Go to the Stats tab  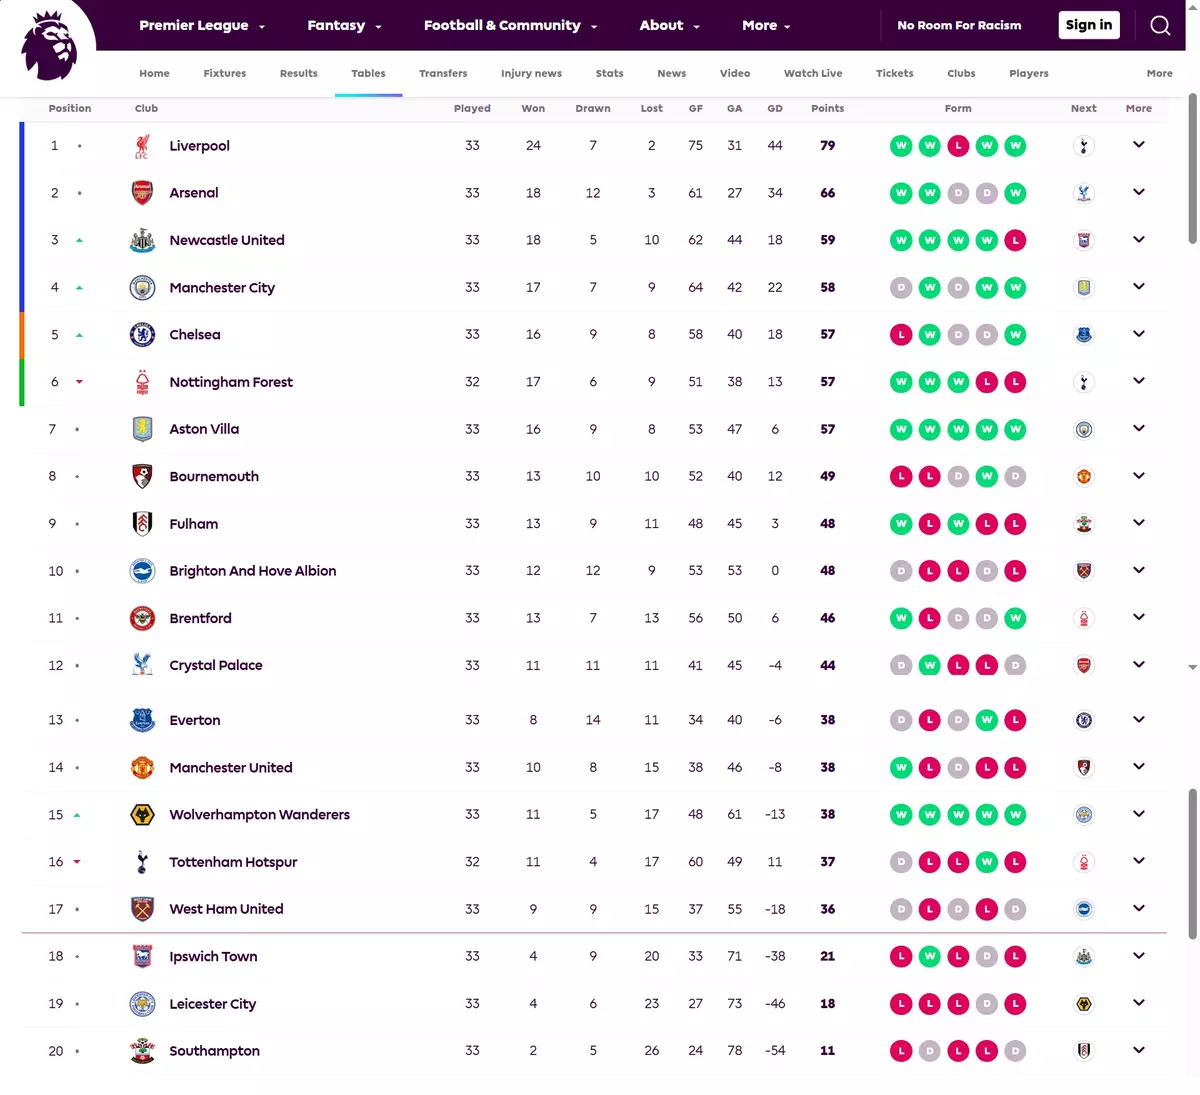tap(609, 73)
